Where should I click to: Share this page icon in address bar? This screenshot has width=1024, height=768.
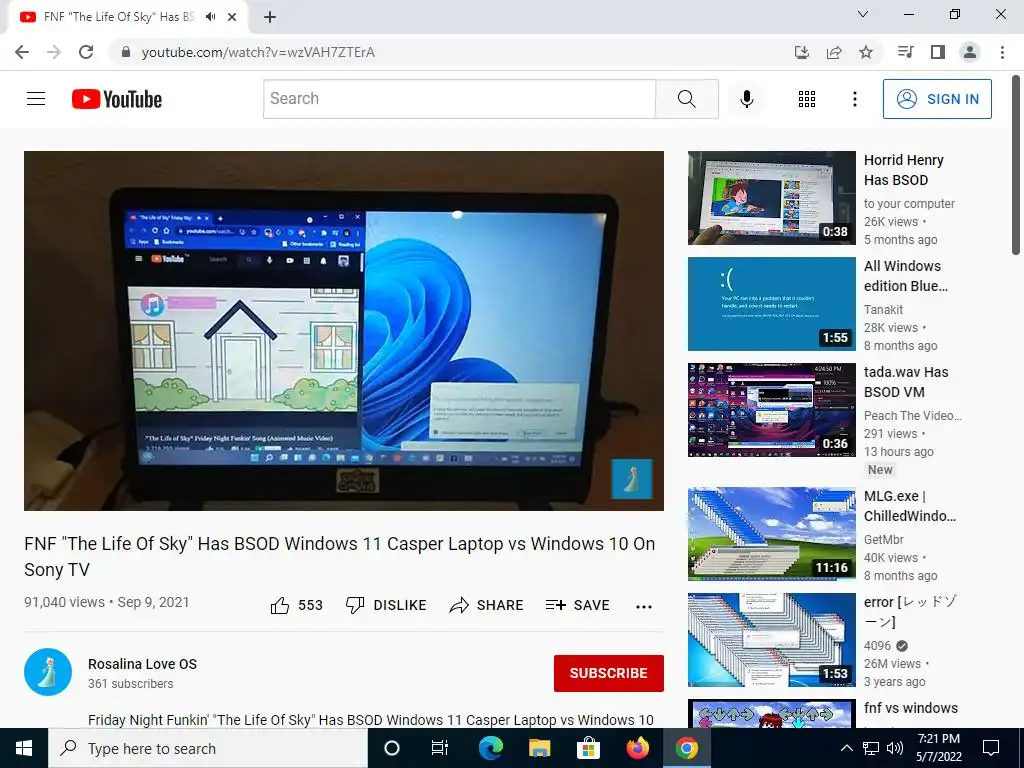point(833,52)
